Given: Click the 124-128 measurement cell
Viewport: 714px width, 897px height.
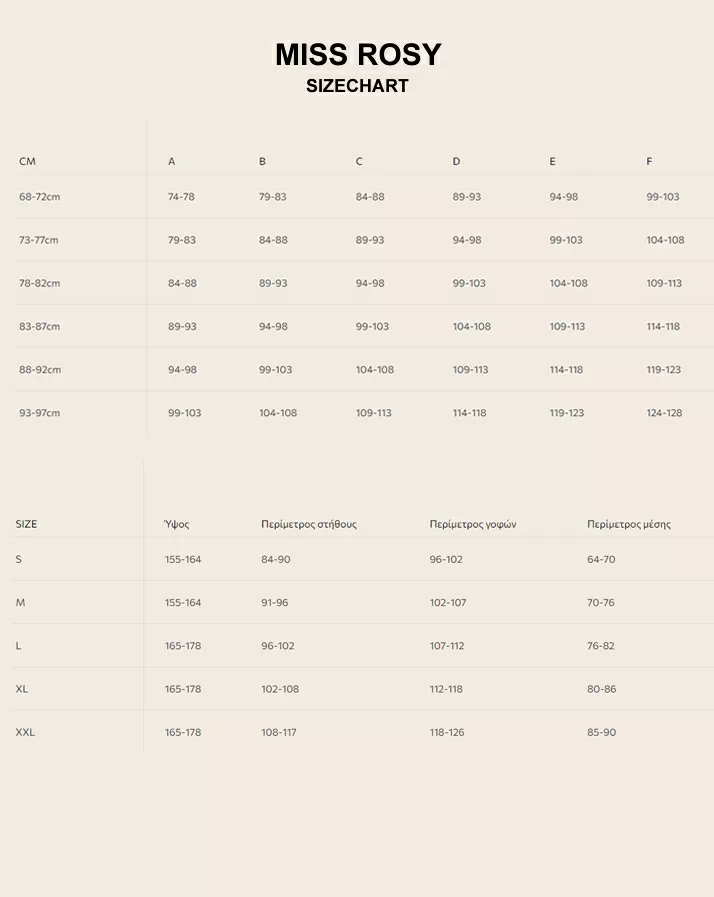Looking at the screenshot, I should [664, 413].
